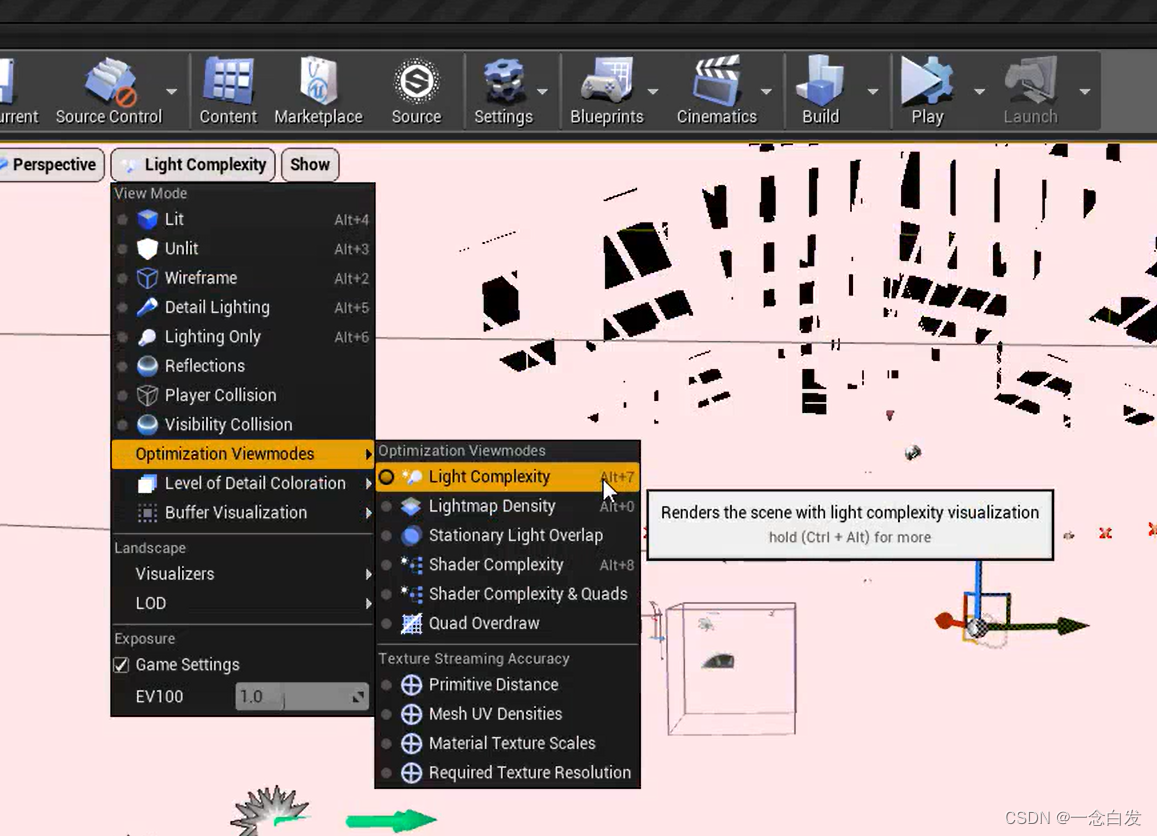Click the Wireframe cube icon

148,278
